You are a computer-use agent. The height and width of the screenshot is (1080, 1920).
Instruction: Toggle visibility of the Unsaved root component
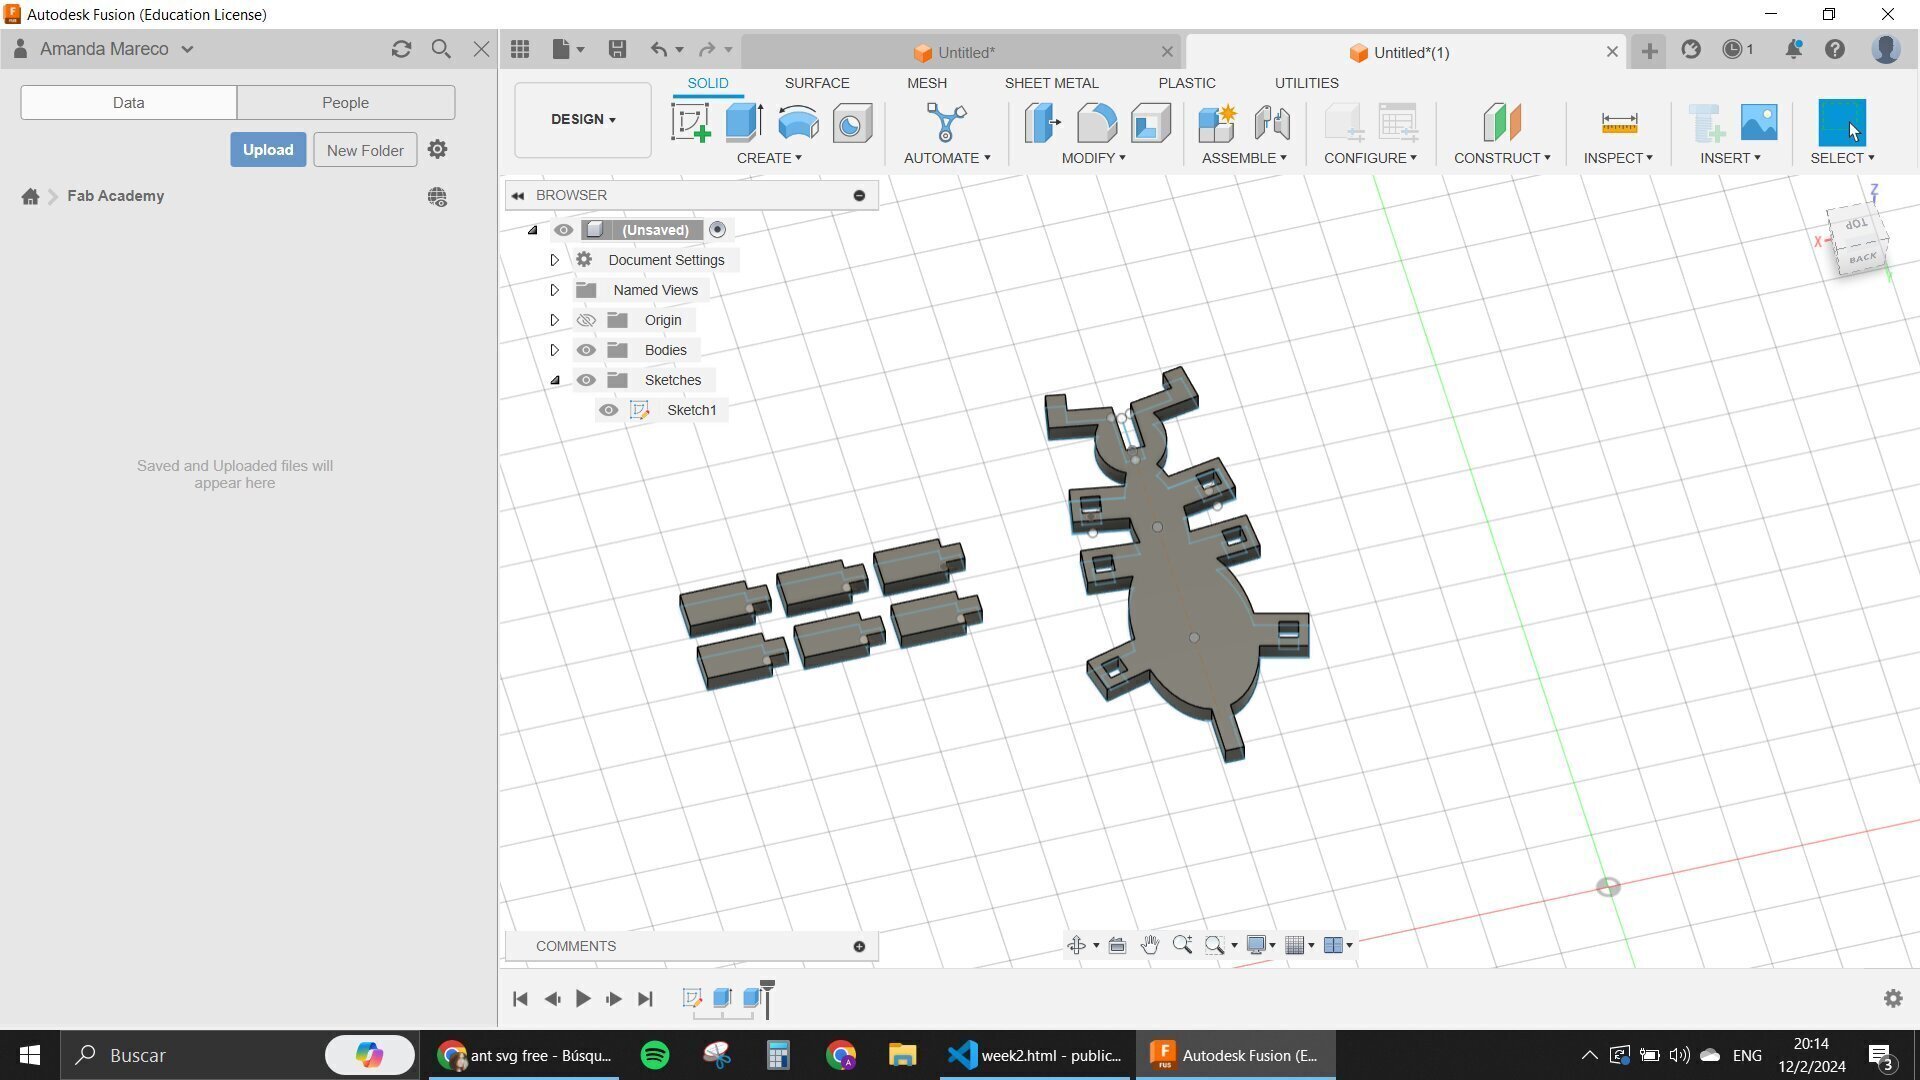point(563,230)
